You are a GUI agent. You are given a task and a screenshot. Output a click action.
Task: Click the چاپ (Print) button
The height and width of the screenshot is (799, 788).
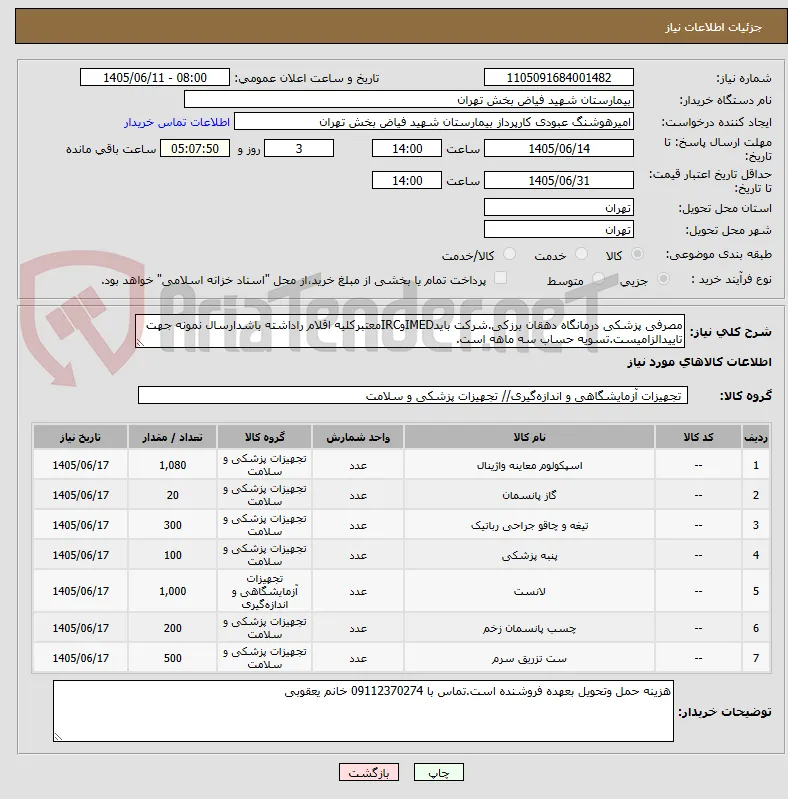(x=438, y=773)
